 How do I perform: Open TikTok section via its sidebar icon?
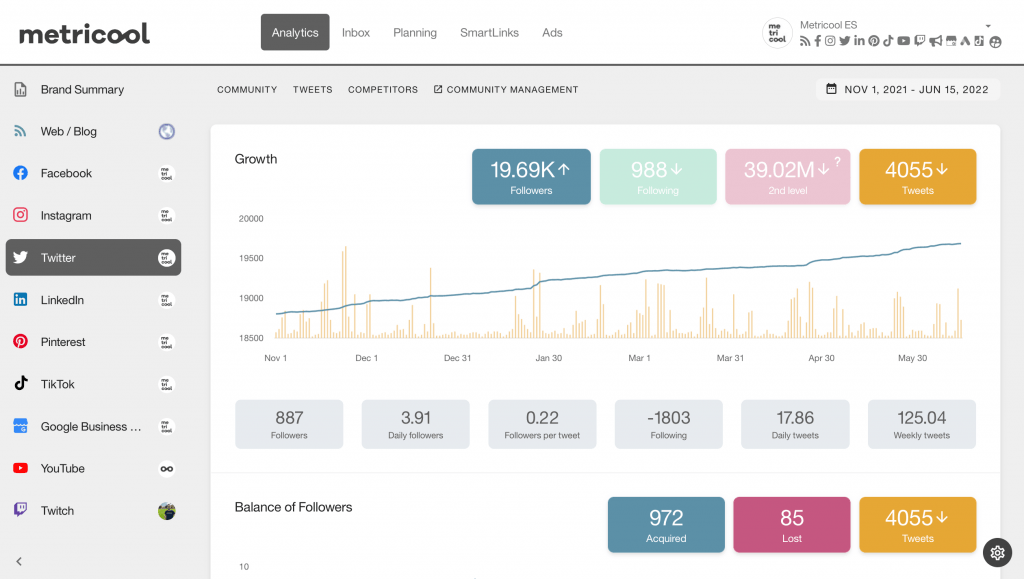tap(21, 383)
